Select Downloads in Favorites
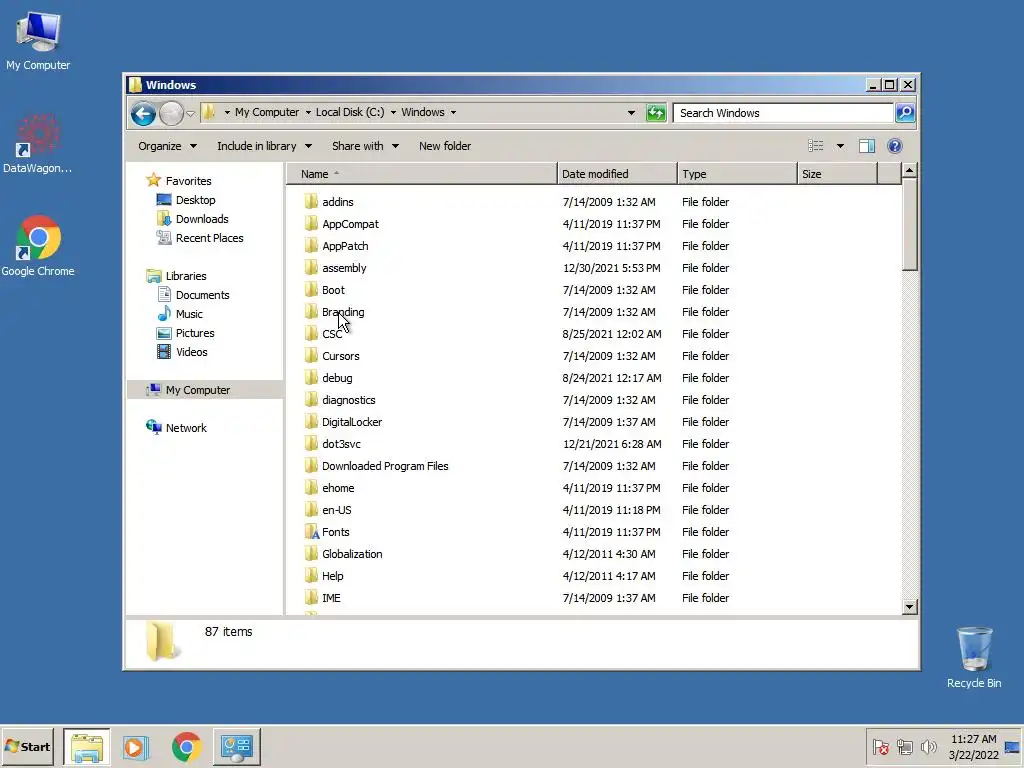Viewport: 1024px width, 768px height. pos(202,219)
